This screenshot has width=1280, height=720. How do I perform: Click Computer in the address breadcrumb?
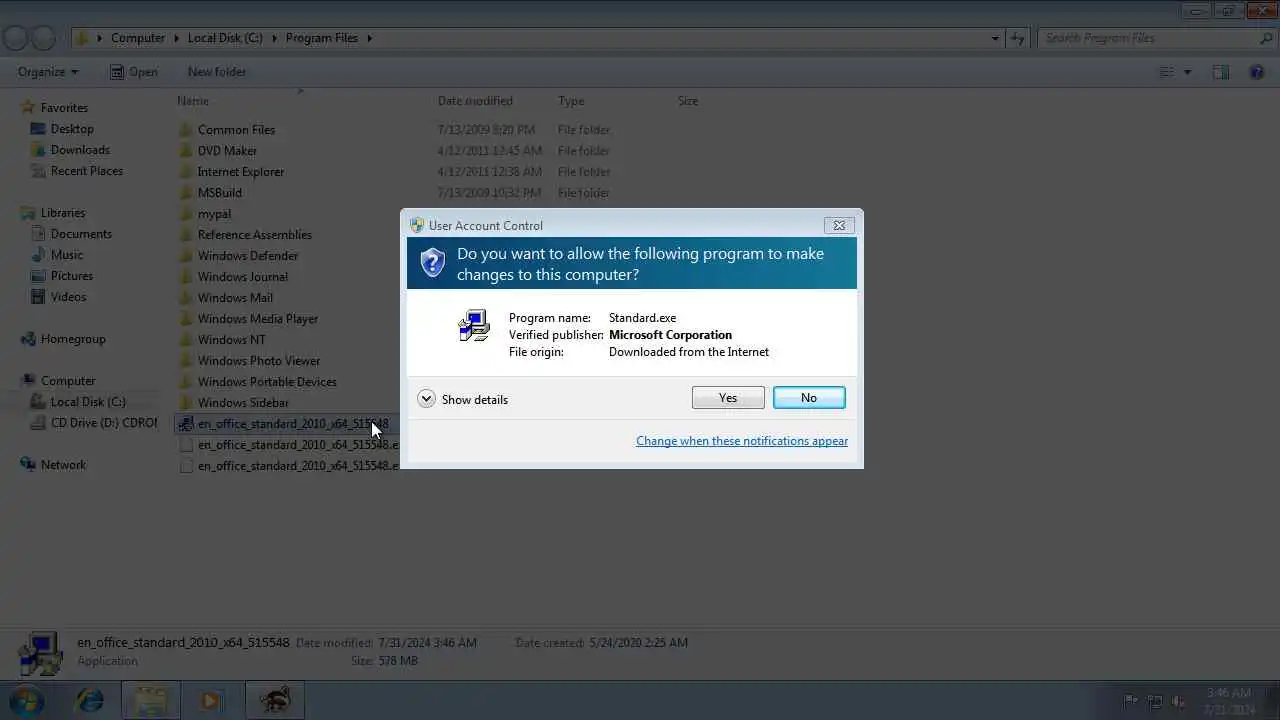tap(138, 38)
